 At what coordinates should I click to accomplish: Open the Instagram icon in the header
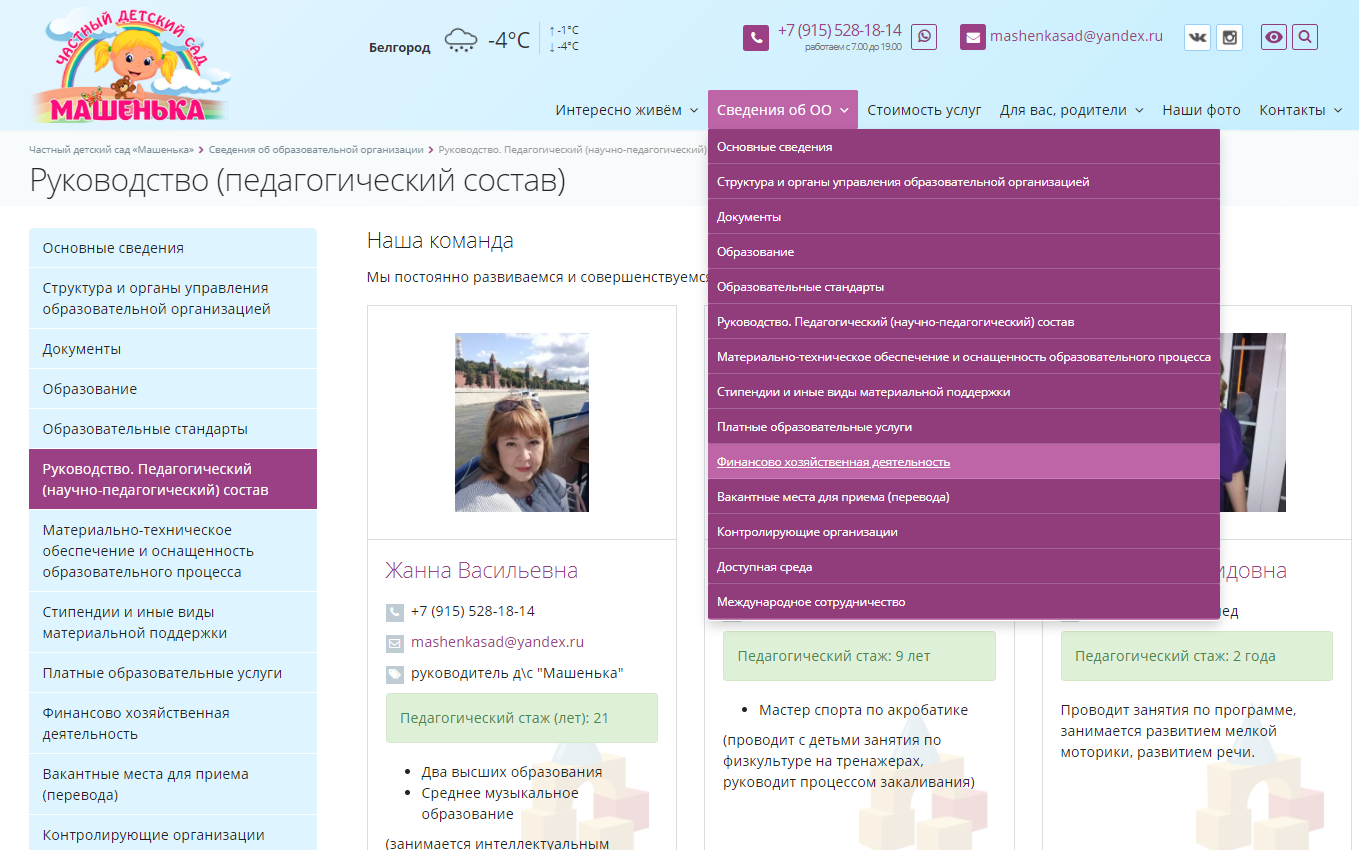coord(1229,38)
